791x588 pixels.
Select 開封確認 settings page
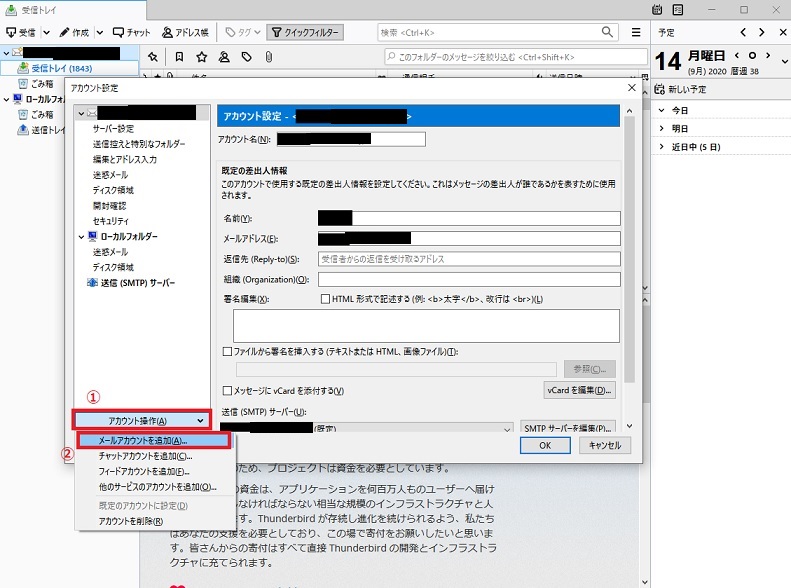pyautogui.click(x=109, y=205)
